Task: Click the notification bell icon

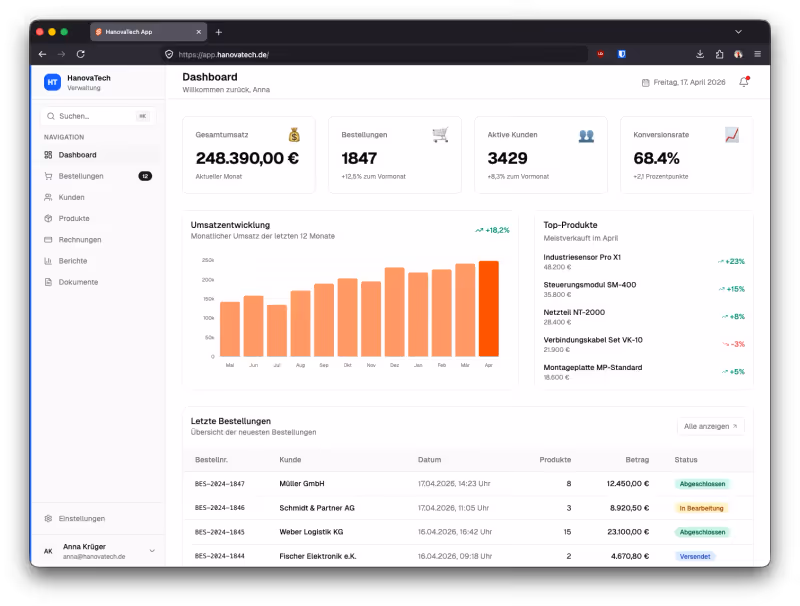Action: [x=744, y=82]
